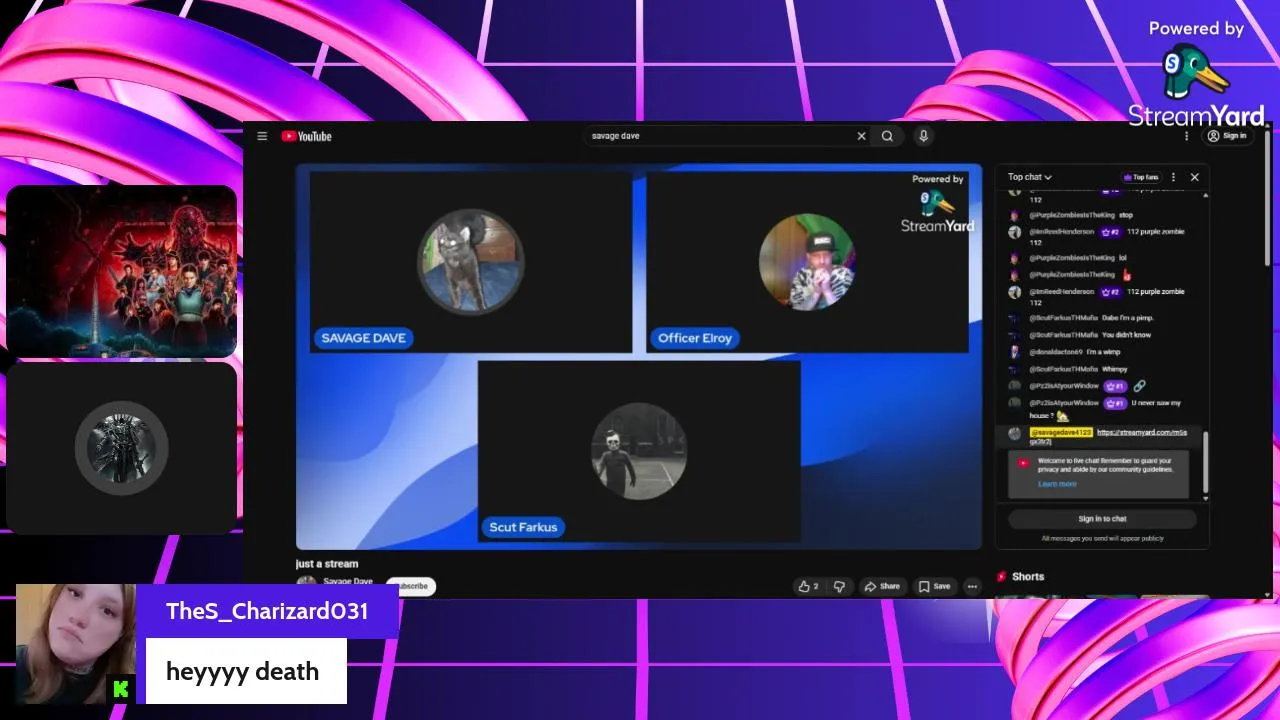
Task: Click the 'Whimpy' chat message
Action: click(1115, 369)
